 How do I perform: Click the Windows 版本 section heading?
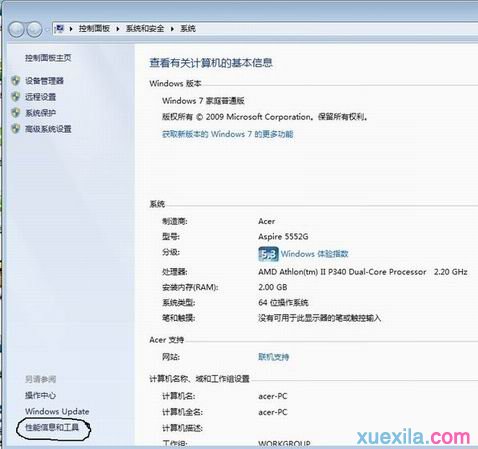[x=175, y=83]
